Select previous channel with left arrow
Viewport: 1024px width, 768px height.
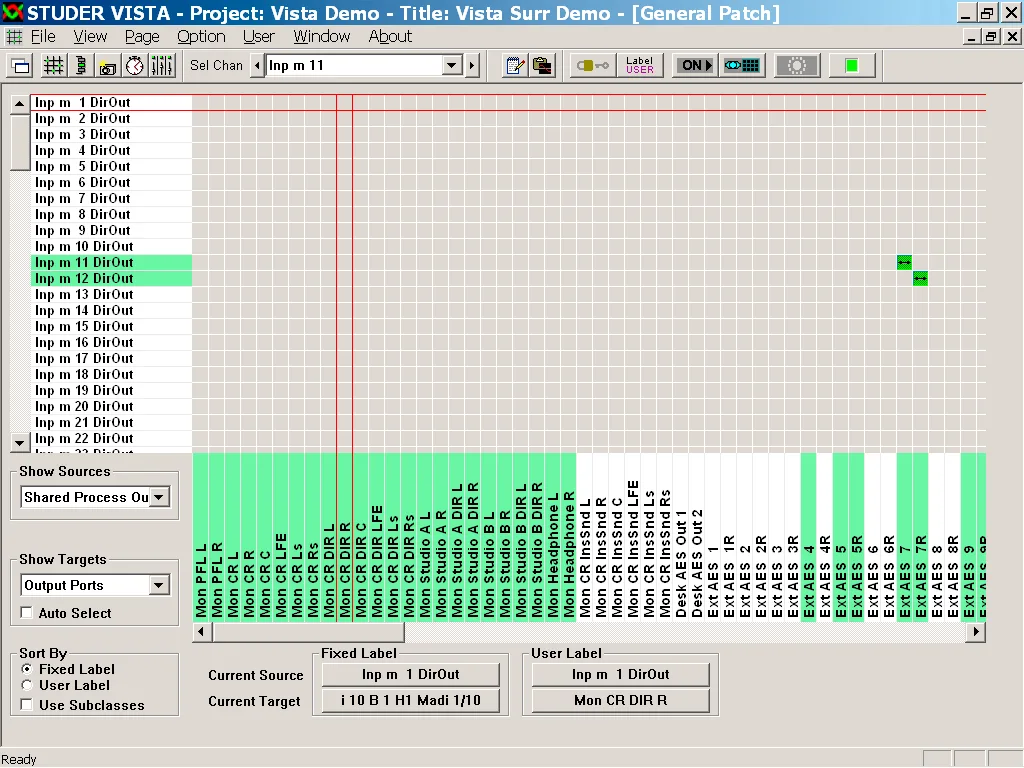click(x=257, y=65)
